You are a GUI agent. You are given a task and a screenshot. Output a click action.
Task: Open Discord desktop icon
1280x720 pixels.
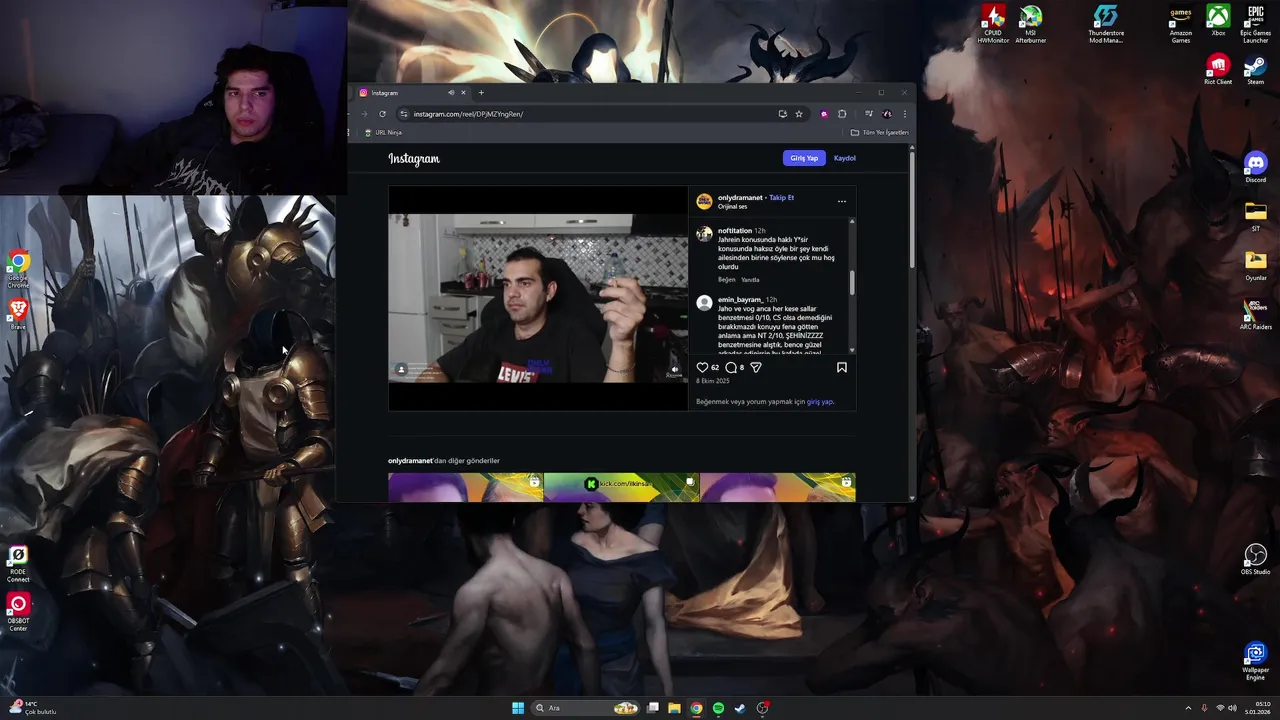coord(1255,167)
